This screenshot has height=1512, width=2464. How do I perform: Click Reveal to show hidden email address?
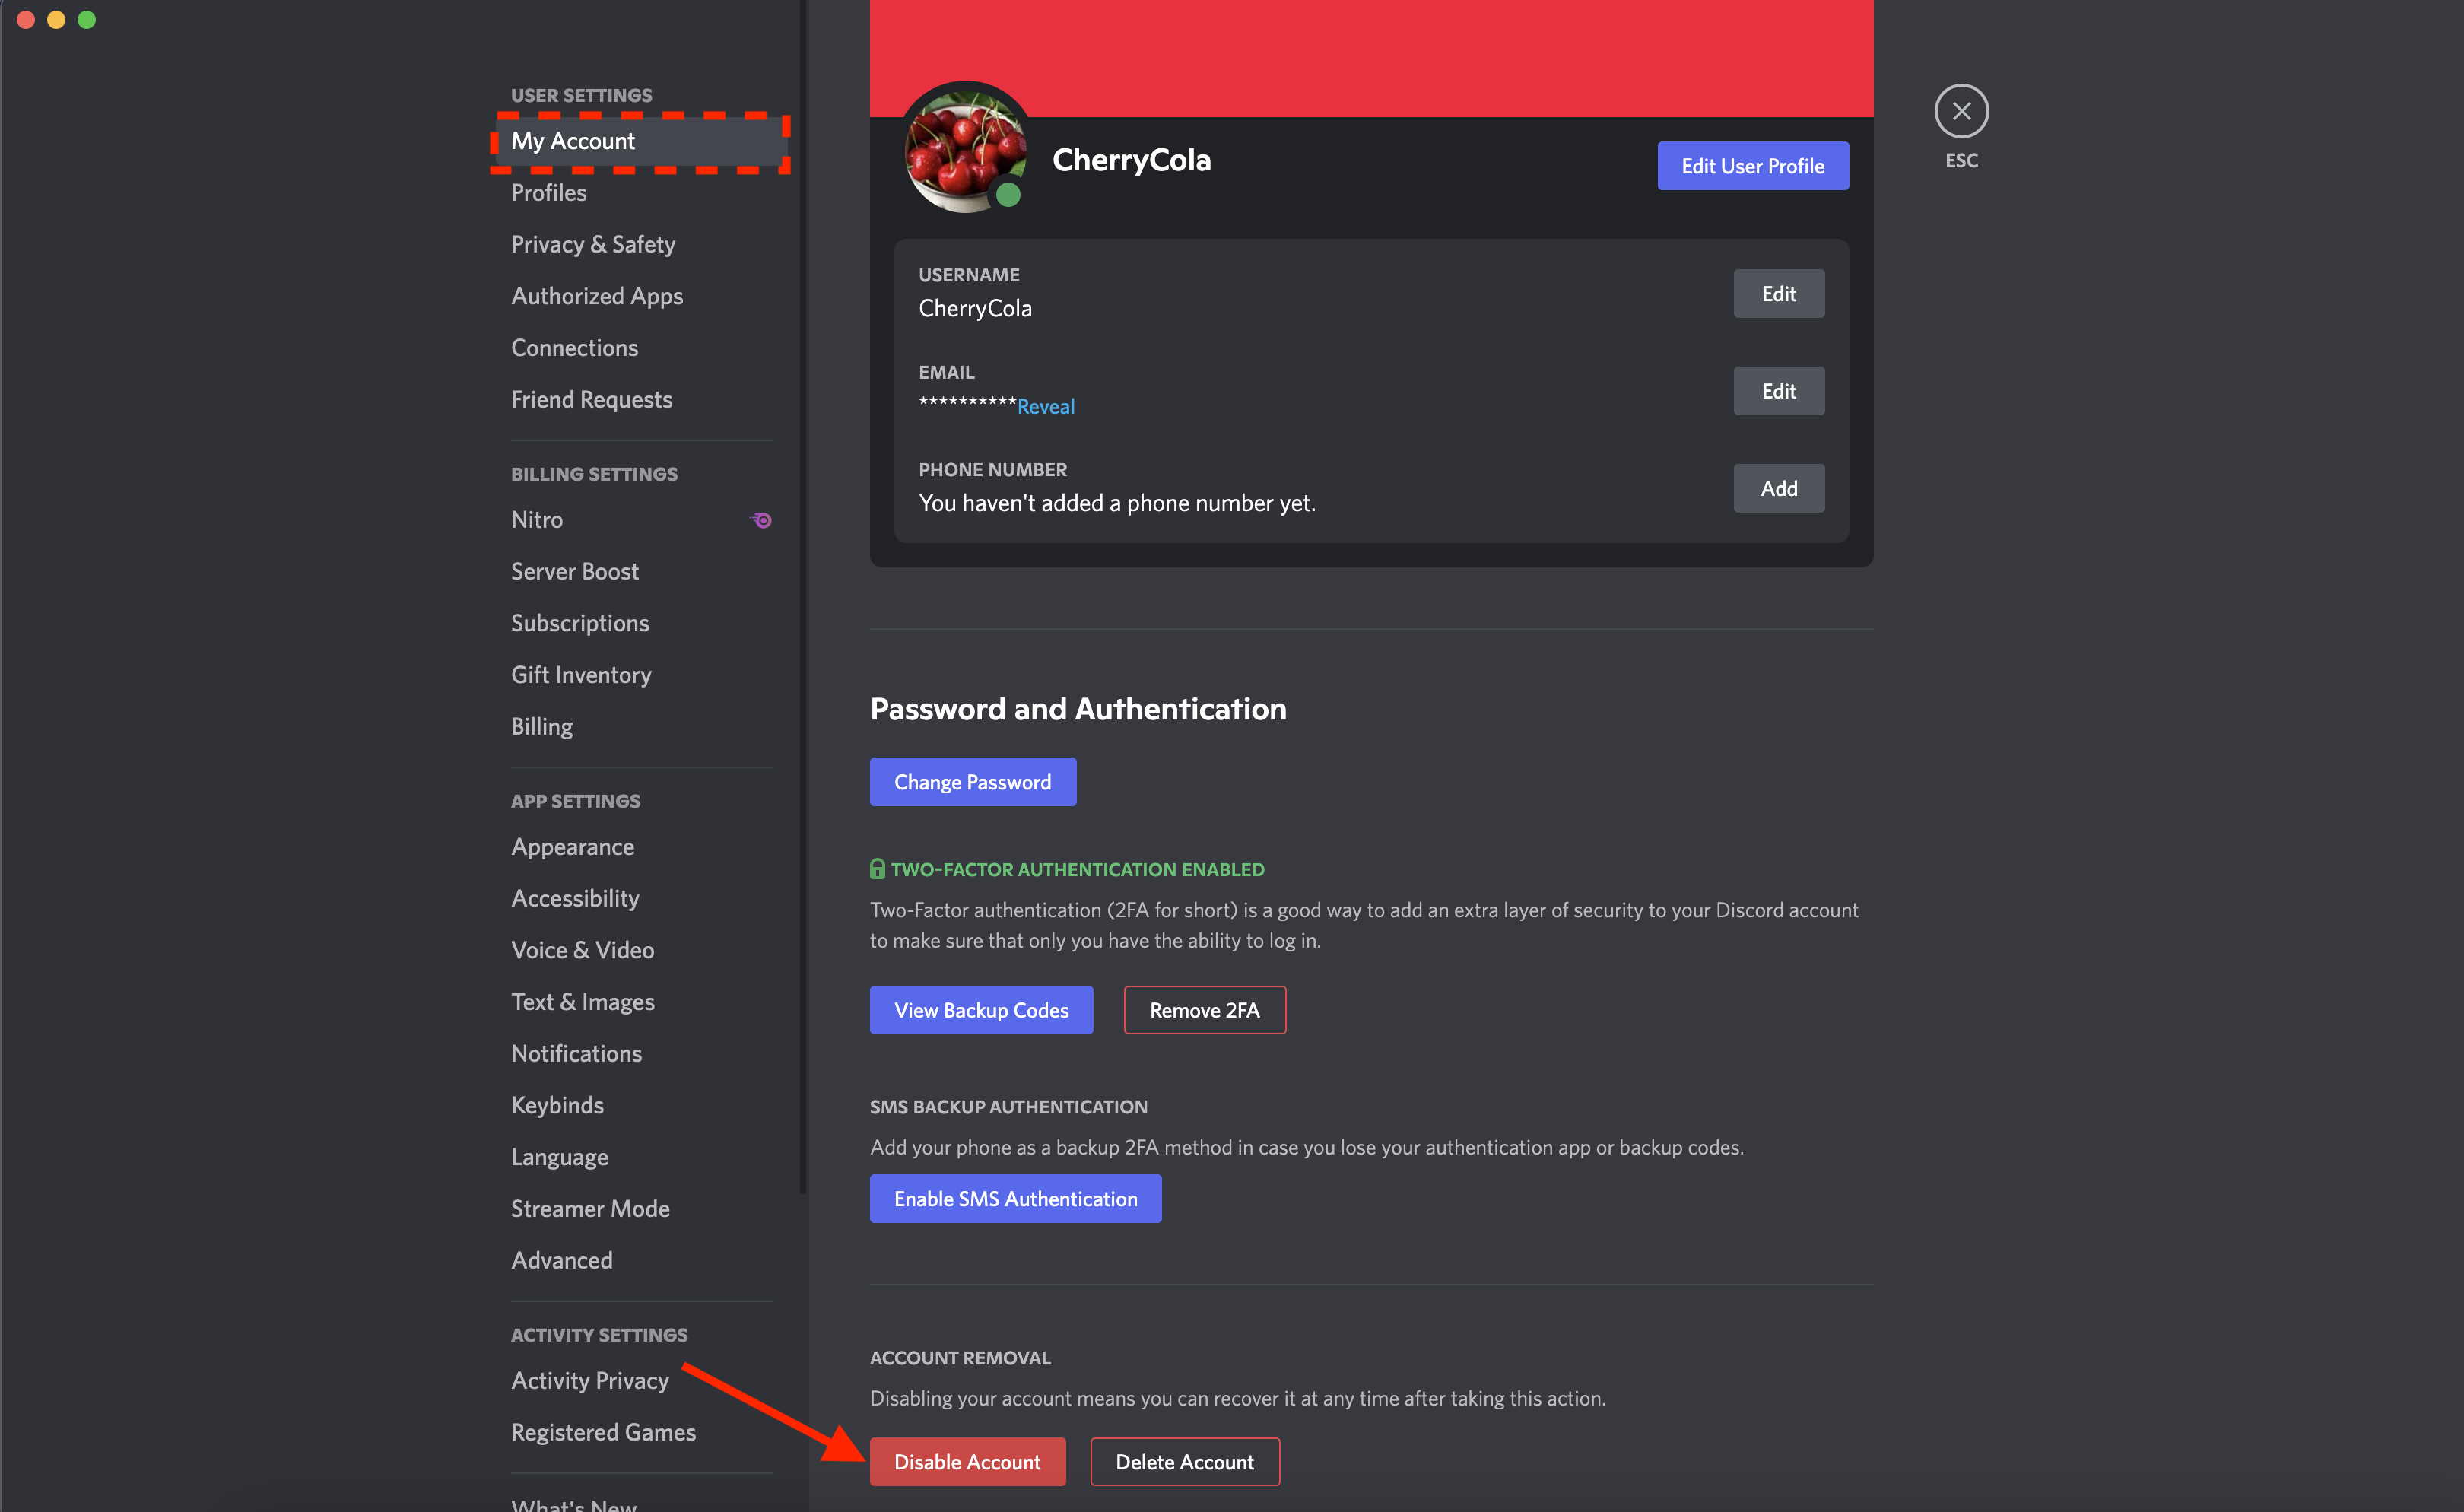[1046, 407]
